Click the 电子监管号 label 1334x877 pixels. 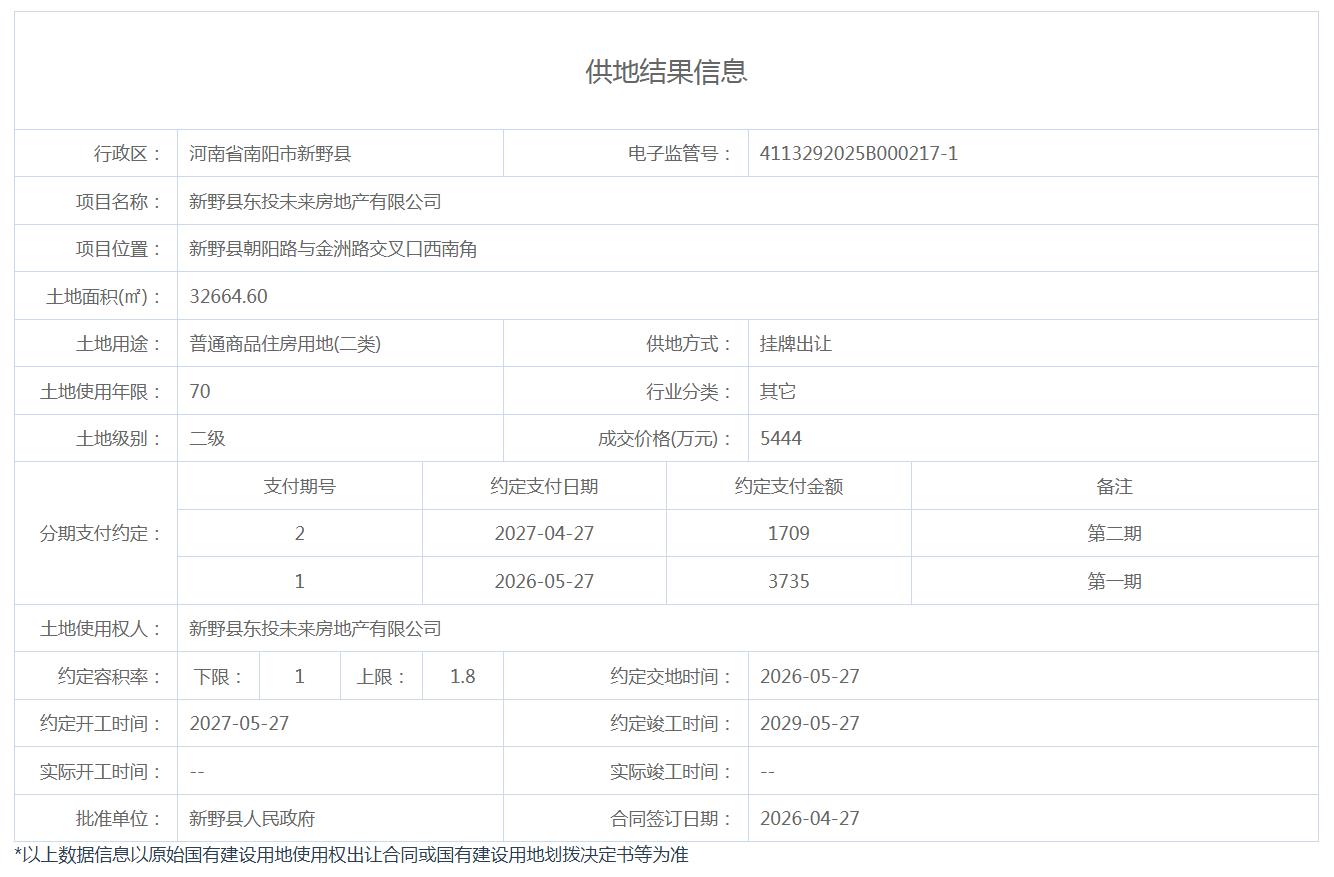pyautogui.click(x=680, y=154)
